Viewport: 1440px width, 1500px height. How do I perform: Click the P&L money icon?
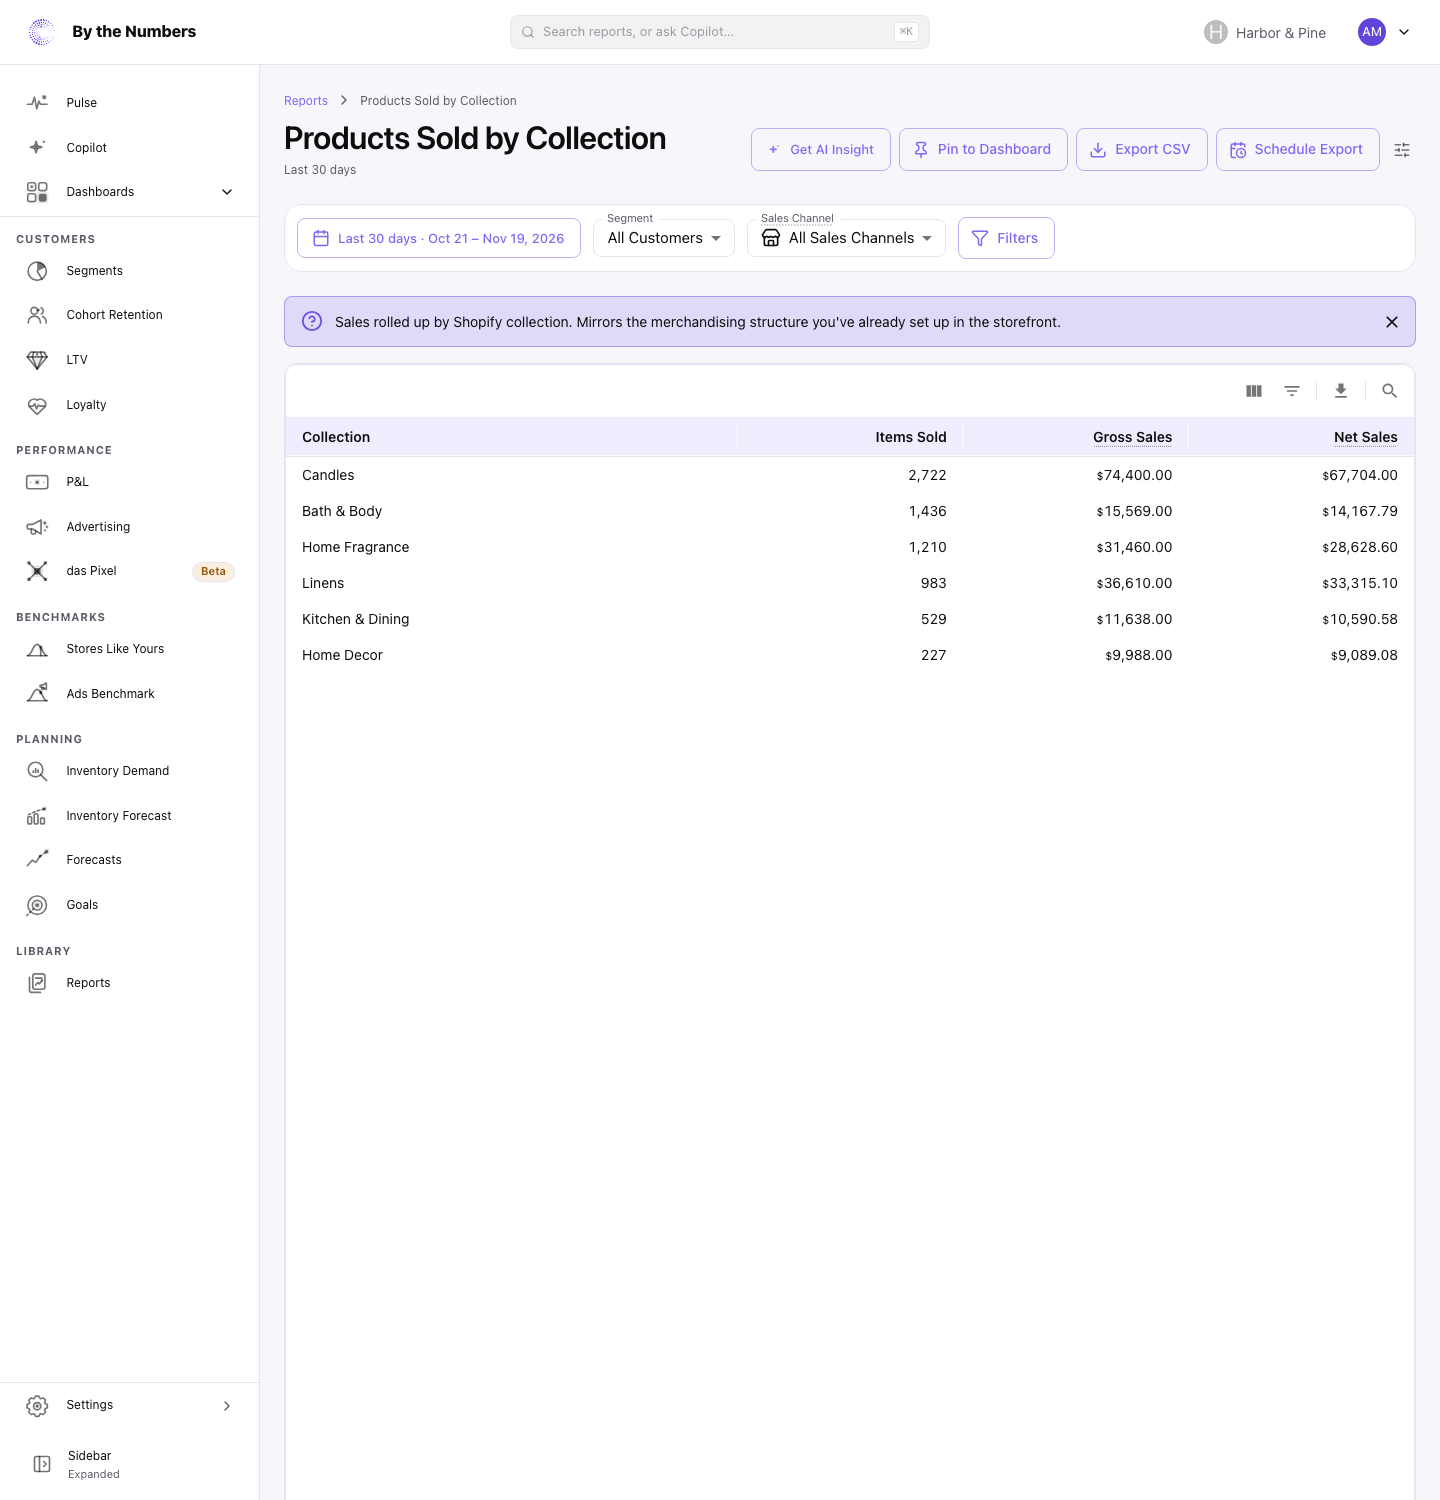37,482
